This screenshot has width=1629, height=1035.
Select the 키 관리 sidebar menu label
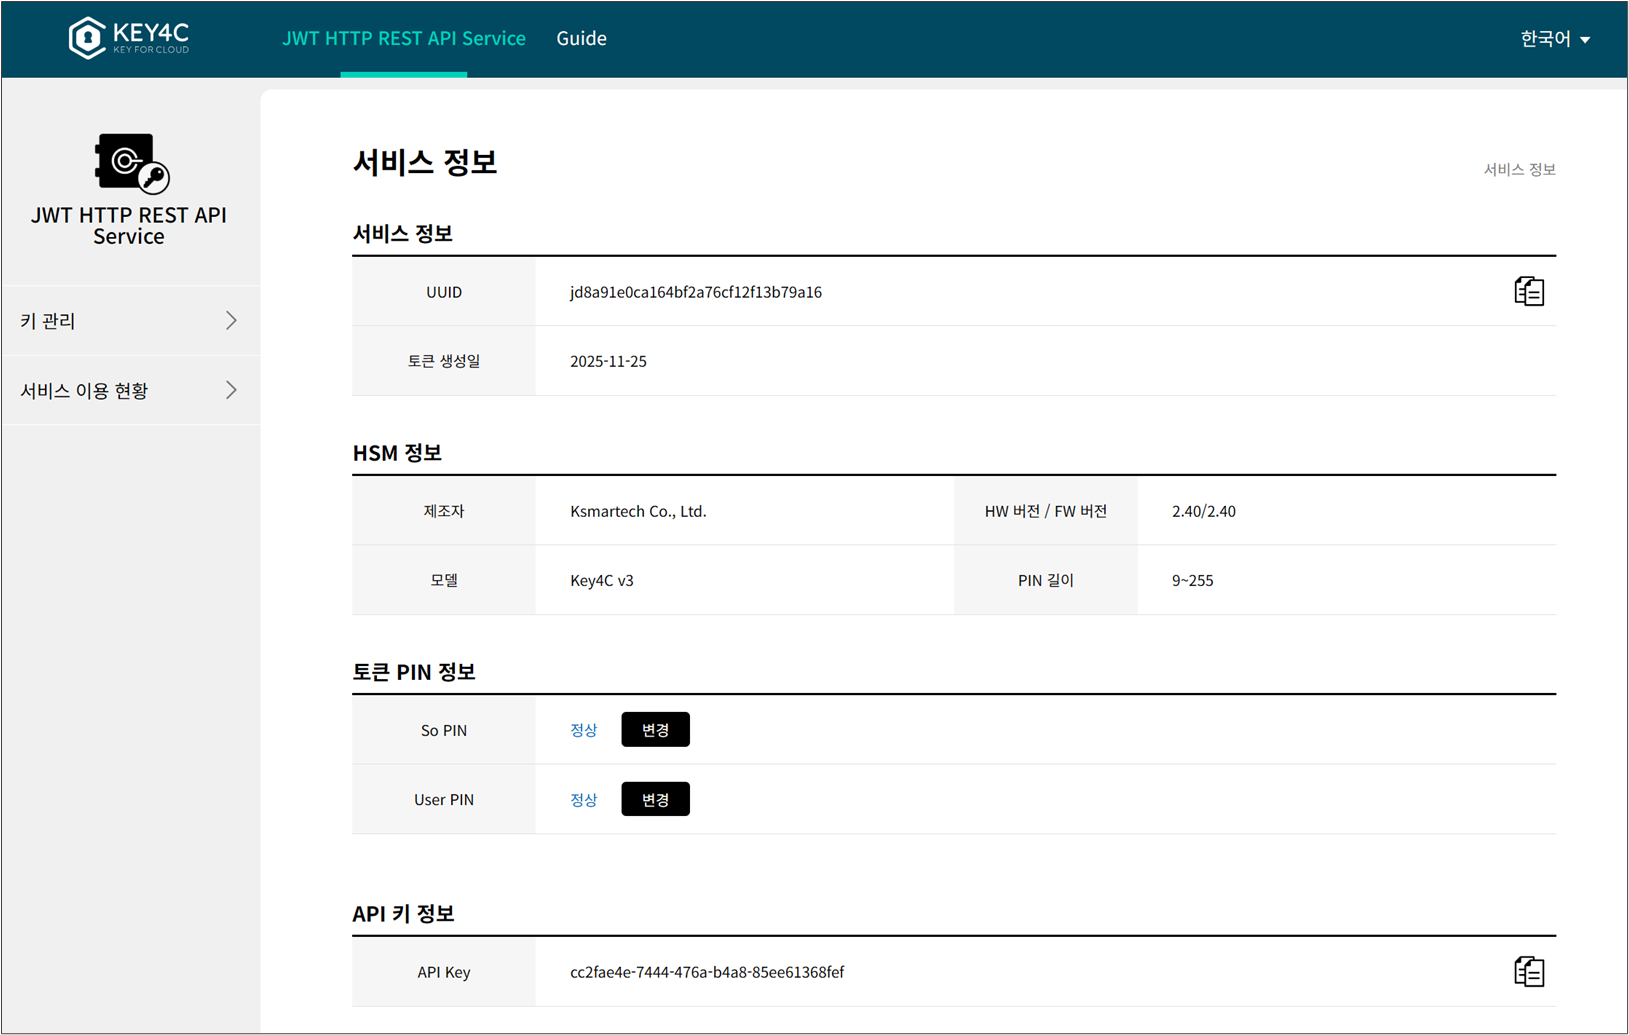(48, 321)
